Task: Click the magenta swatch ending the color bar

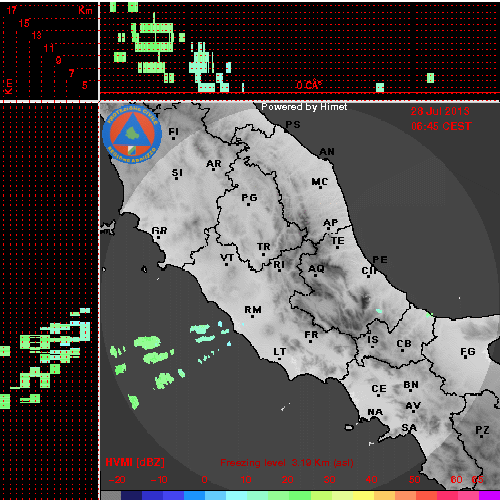Action: pyautogui.click(x=489, y=495)
